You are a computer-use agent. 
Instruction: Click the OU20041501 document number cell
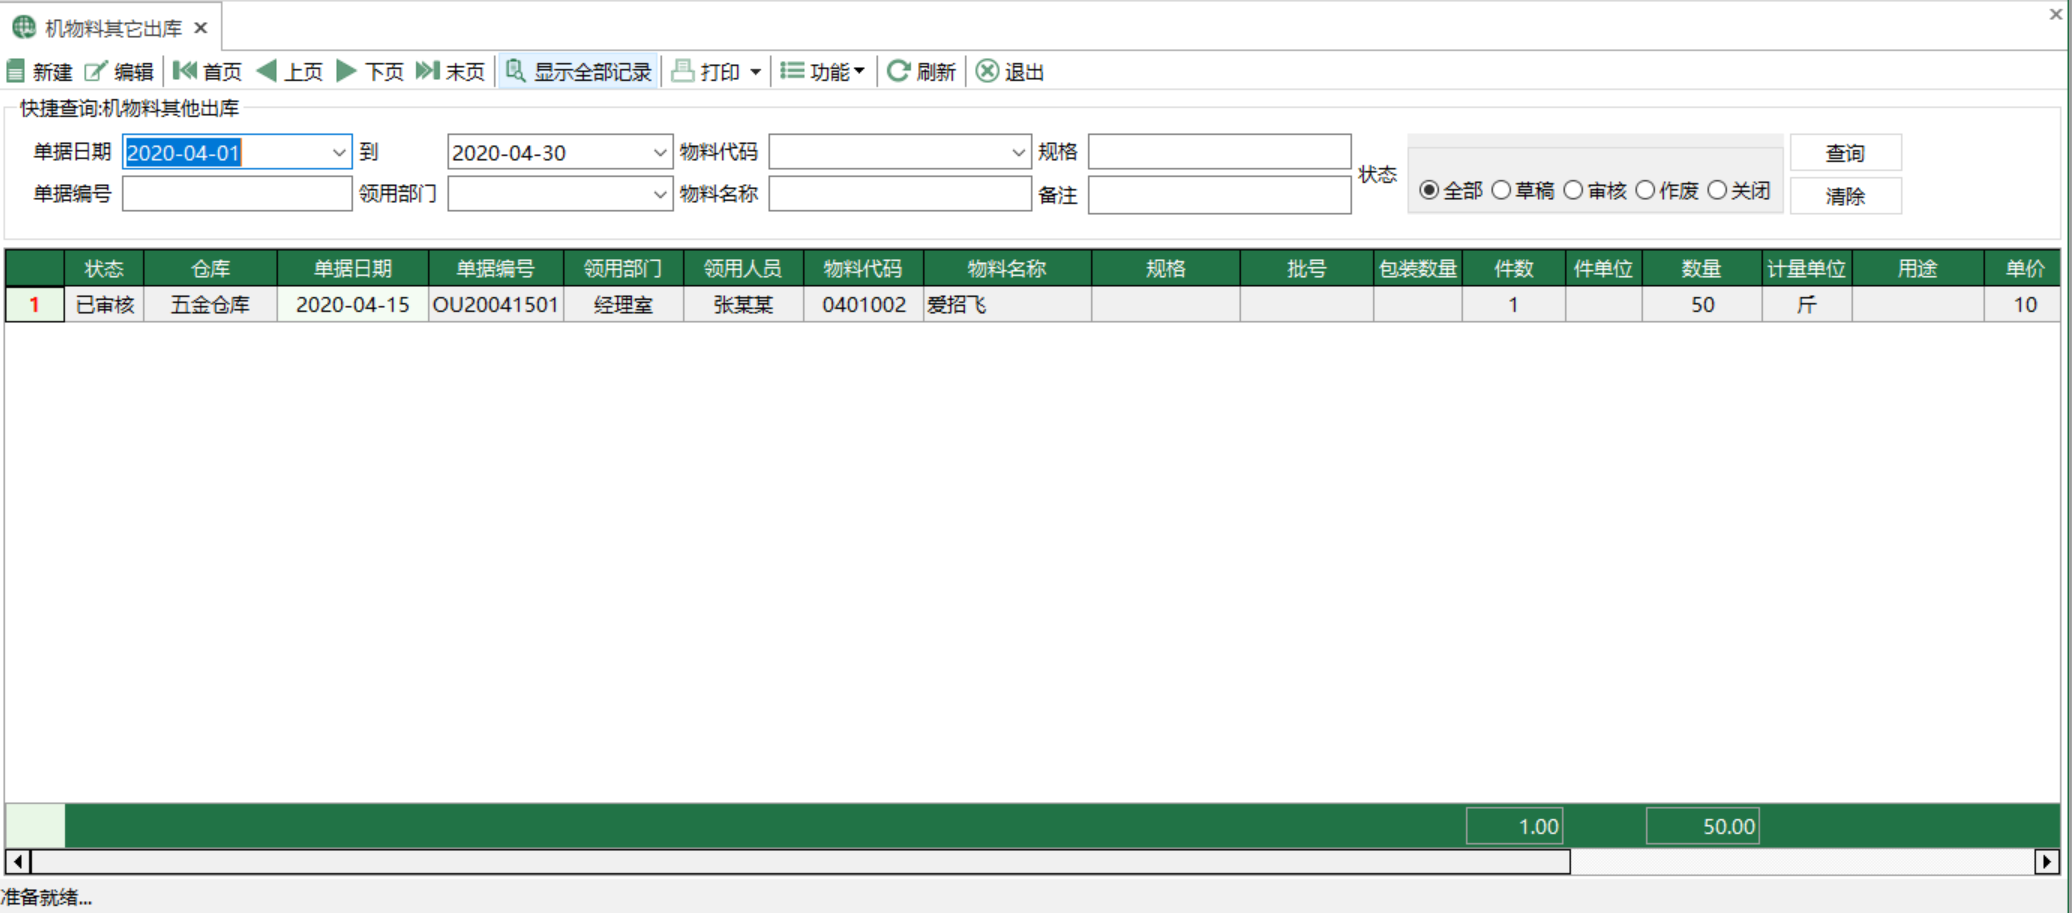pyautogui.click(x=496, y=305)
